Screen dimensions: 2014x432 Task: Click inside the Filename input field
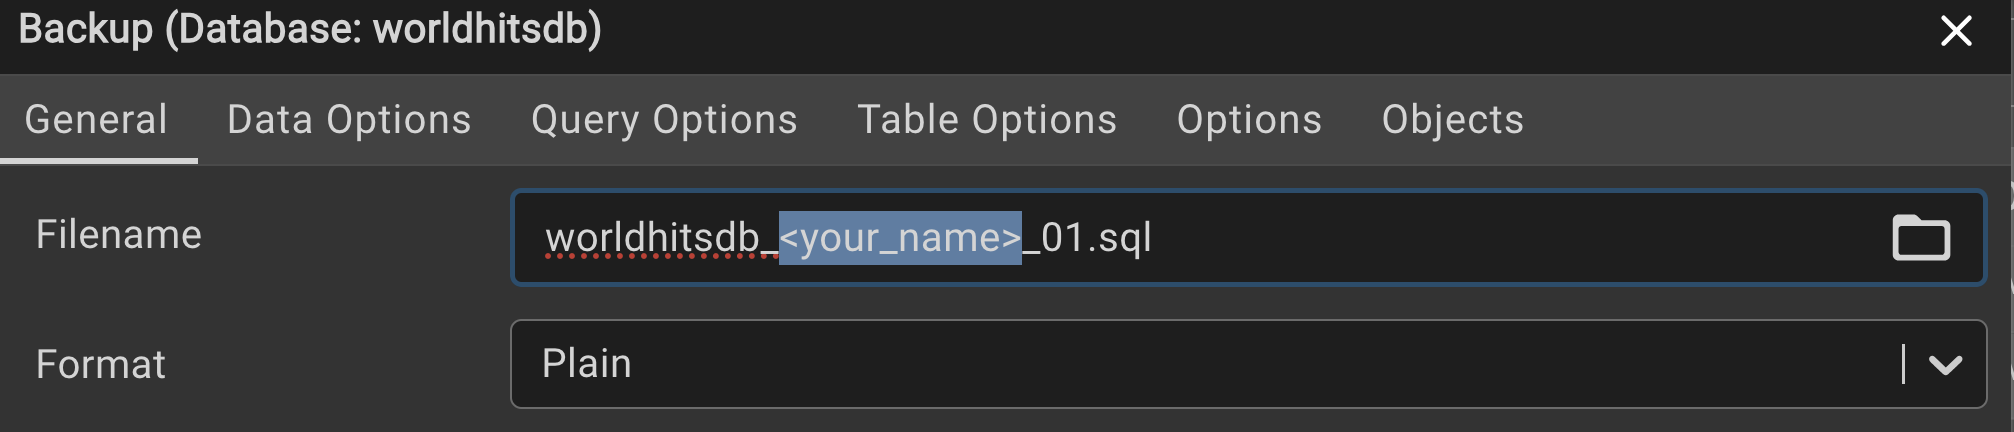click(x=1400, y=238)
